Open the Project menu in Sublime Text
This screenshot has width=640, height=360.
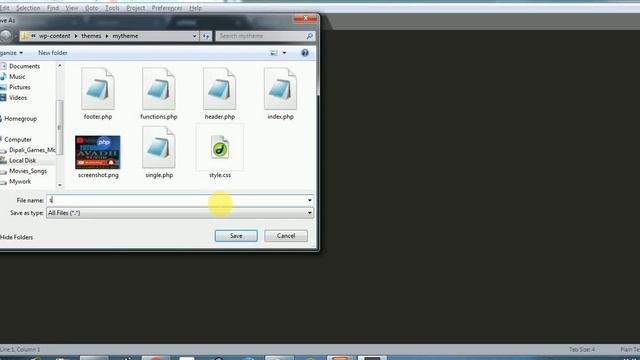[x=136, y=8]
